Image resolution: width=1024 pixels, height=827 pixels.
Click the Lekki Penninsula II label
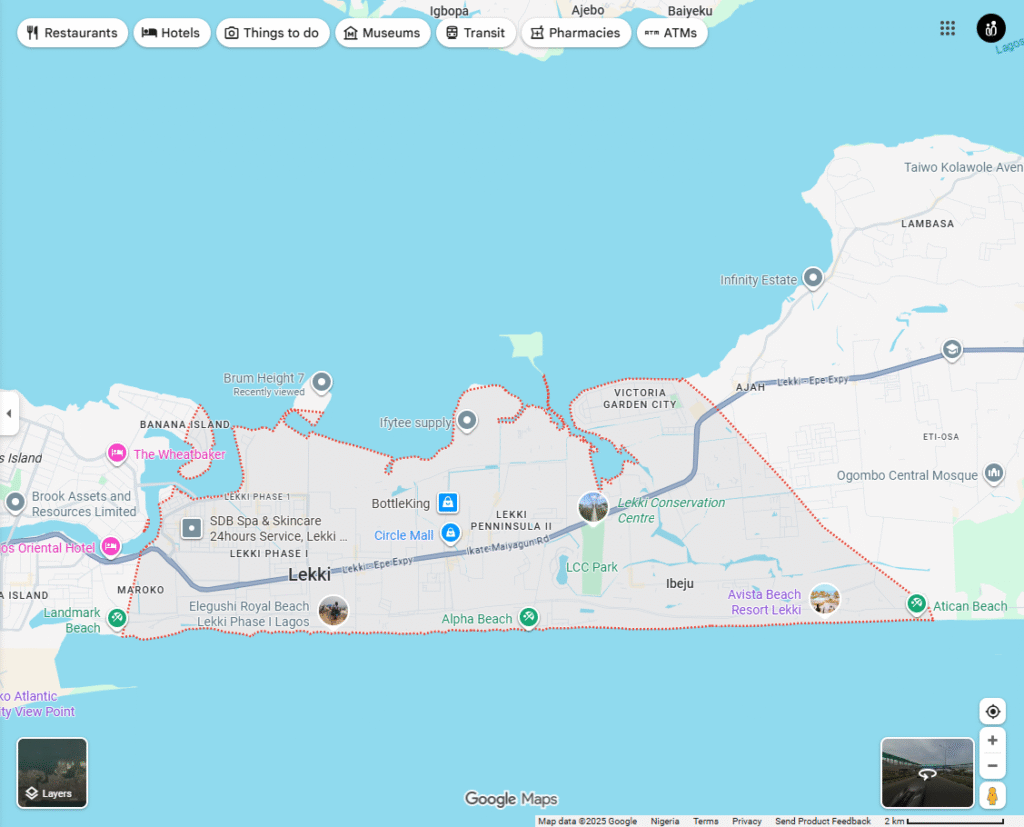[511, 520]
